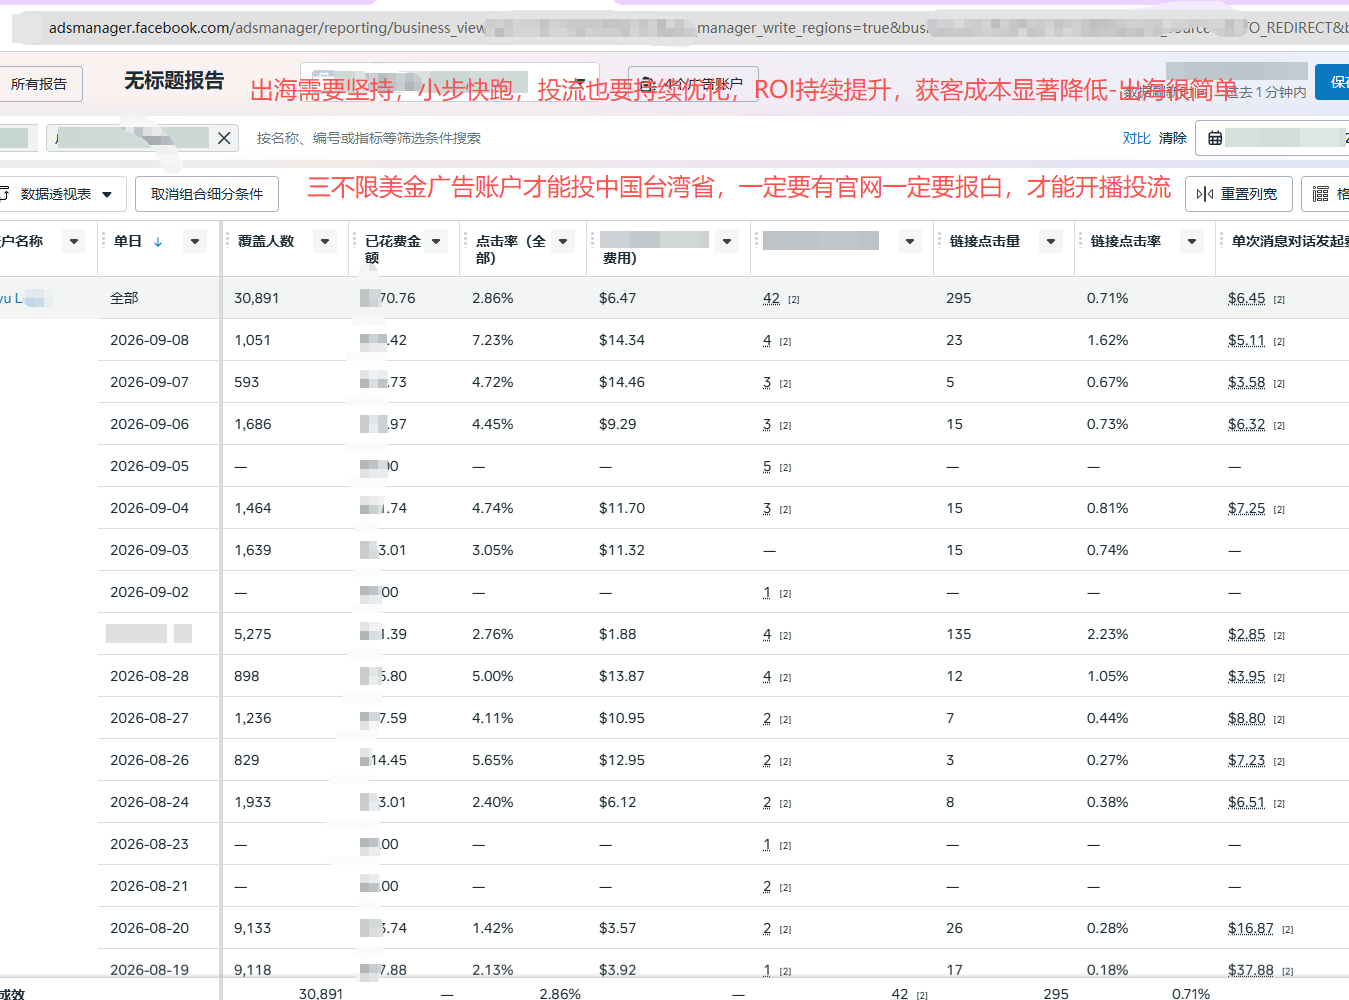Click the drag handle of the 单次消息对话发起 column

1223,241
